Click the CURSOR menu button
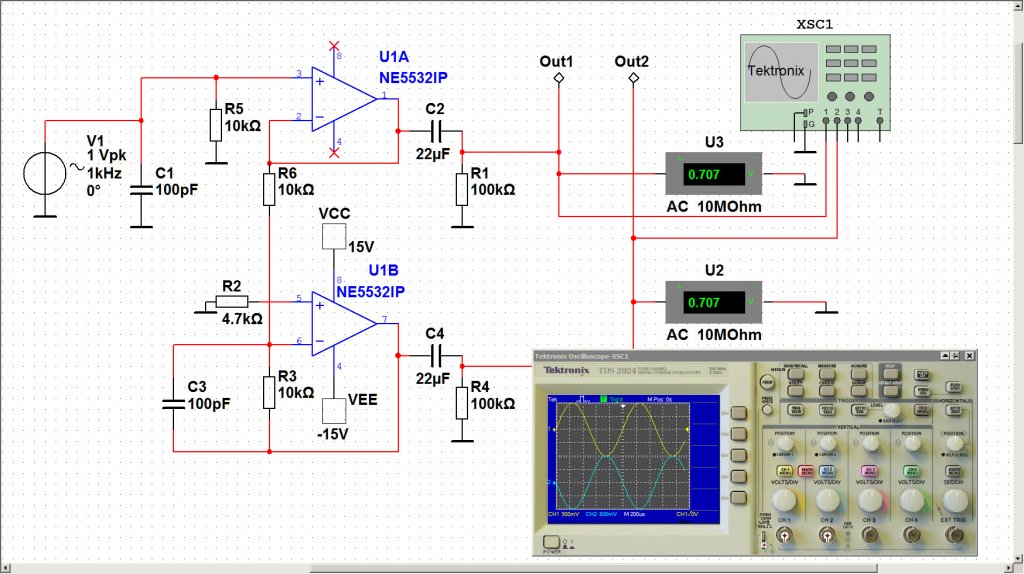 click(x=827, y=391)
